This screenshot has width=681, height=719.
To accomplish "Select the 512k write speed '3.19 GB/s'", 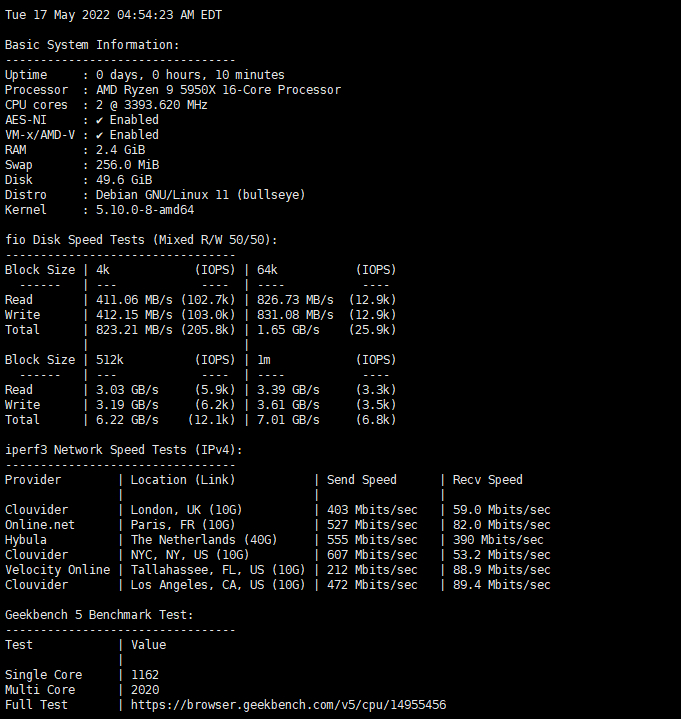I will (x=127, y=405).
